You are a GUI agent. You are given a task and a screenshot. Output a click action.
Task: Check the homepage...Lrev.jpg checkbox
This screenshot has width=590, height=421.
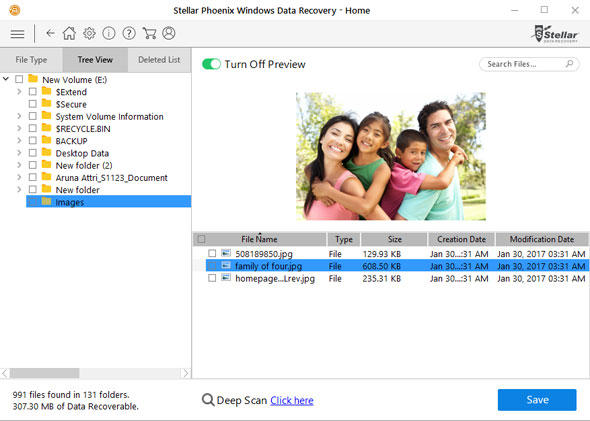[x=212, y=278]
